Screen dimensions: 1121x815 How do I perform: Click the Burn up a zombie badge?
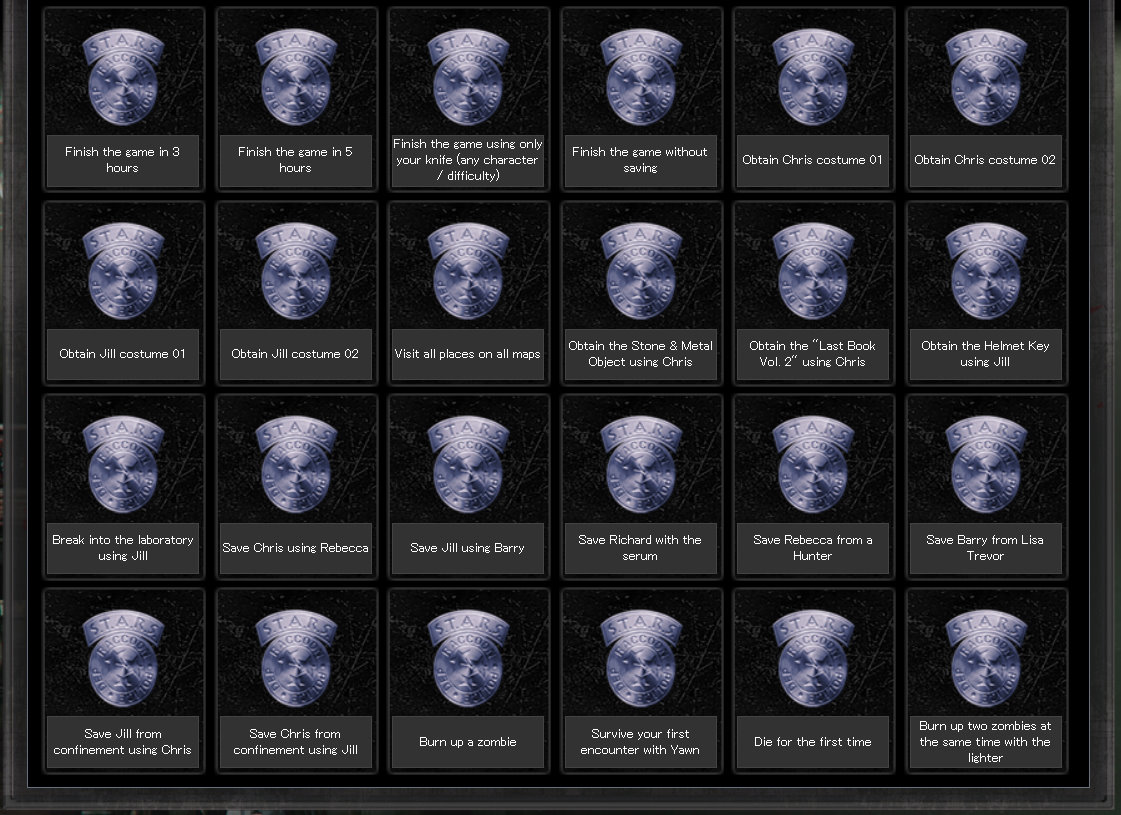tap(468, 659)
